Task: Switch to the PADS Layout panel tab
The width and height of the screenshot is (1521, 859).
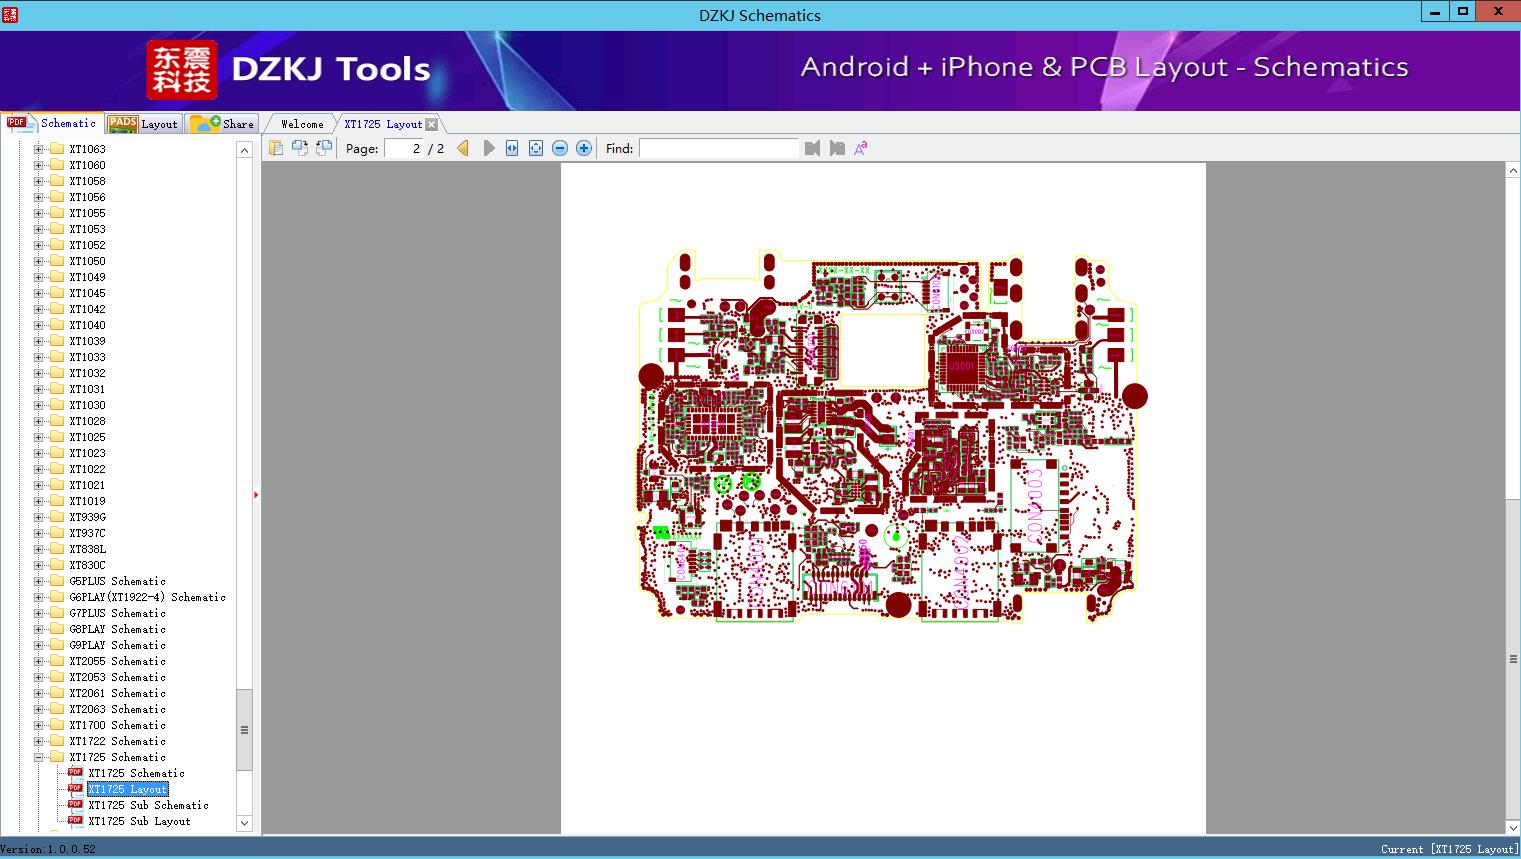Action: tap(143, 123)
